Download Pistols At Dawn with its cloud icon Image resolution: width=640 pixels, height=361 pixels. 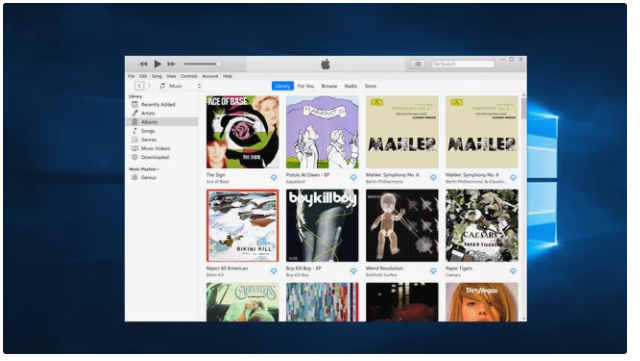coord(353,178)
